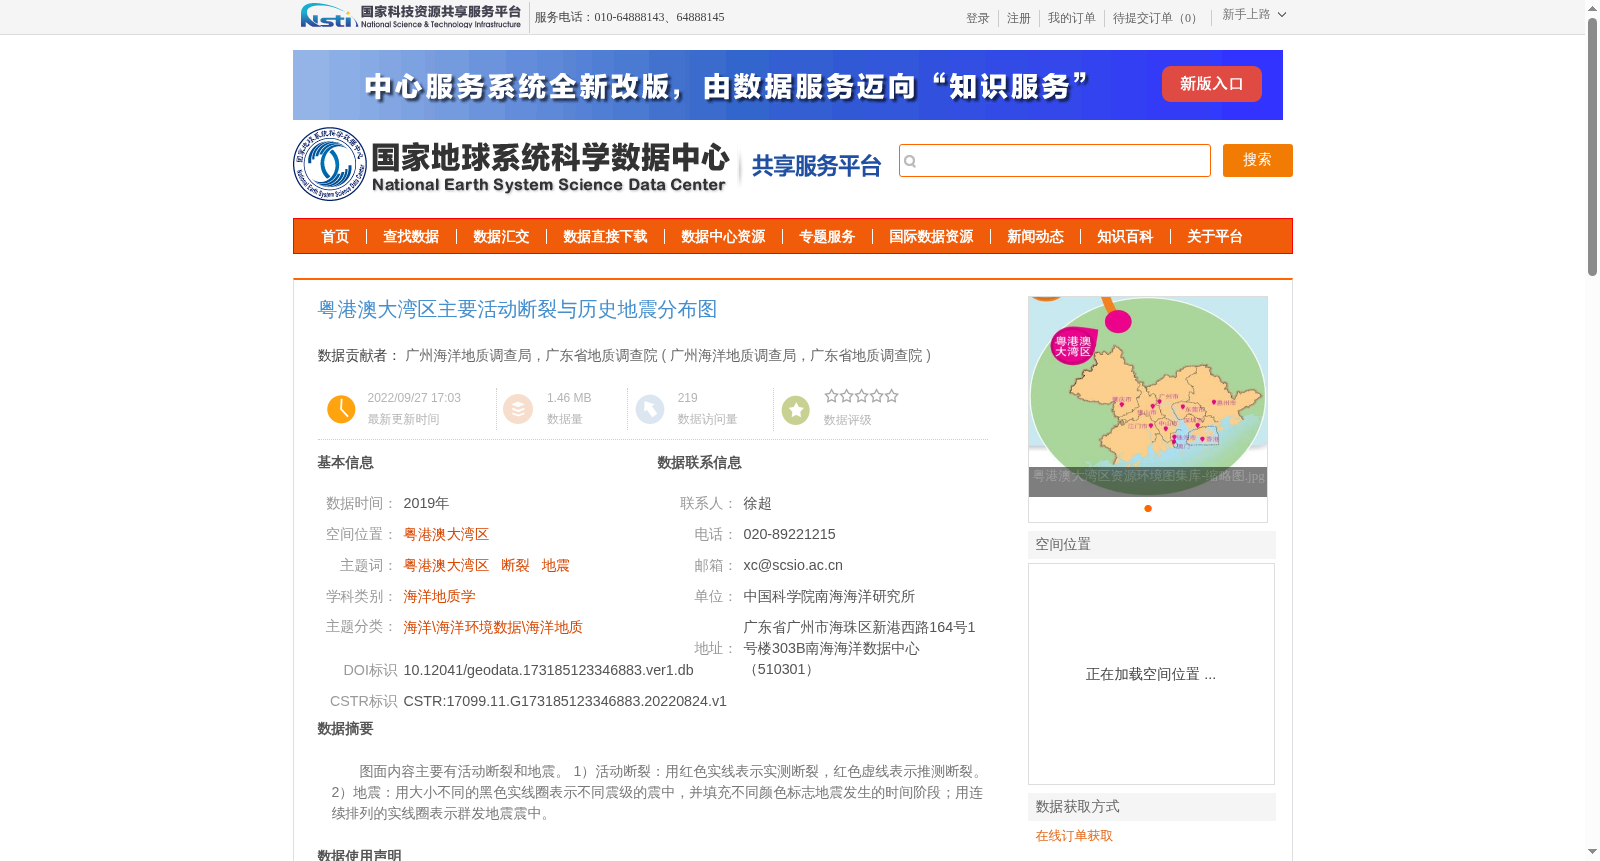Click the 219 visit count value
Image resolution: width=1600 pixels, height=861 pixels.
pyautogui.click(x=687, y=398)
